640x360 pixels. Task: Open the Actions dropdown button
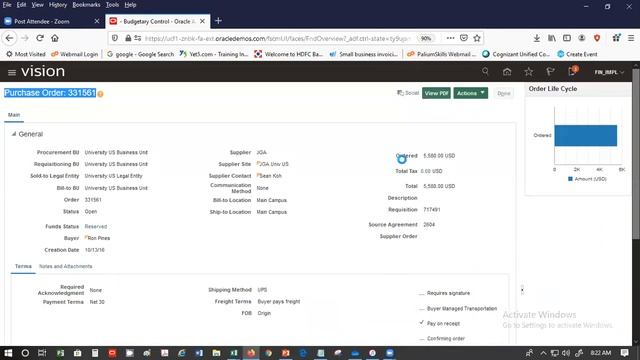[x=471, y=93]
